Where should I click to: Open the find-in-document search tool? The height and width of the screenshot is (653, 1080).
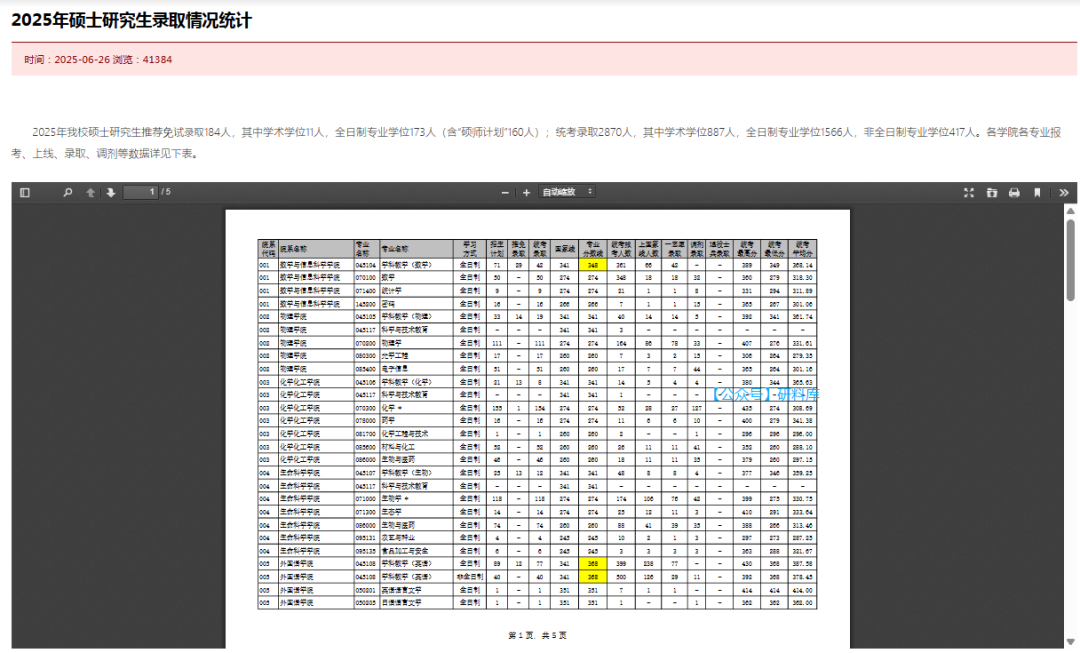(68, 192)
